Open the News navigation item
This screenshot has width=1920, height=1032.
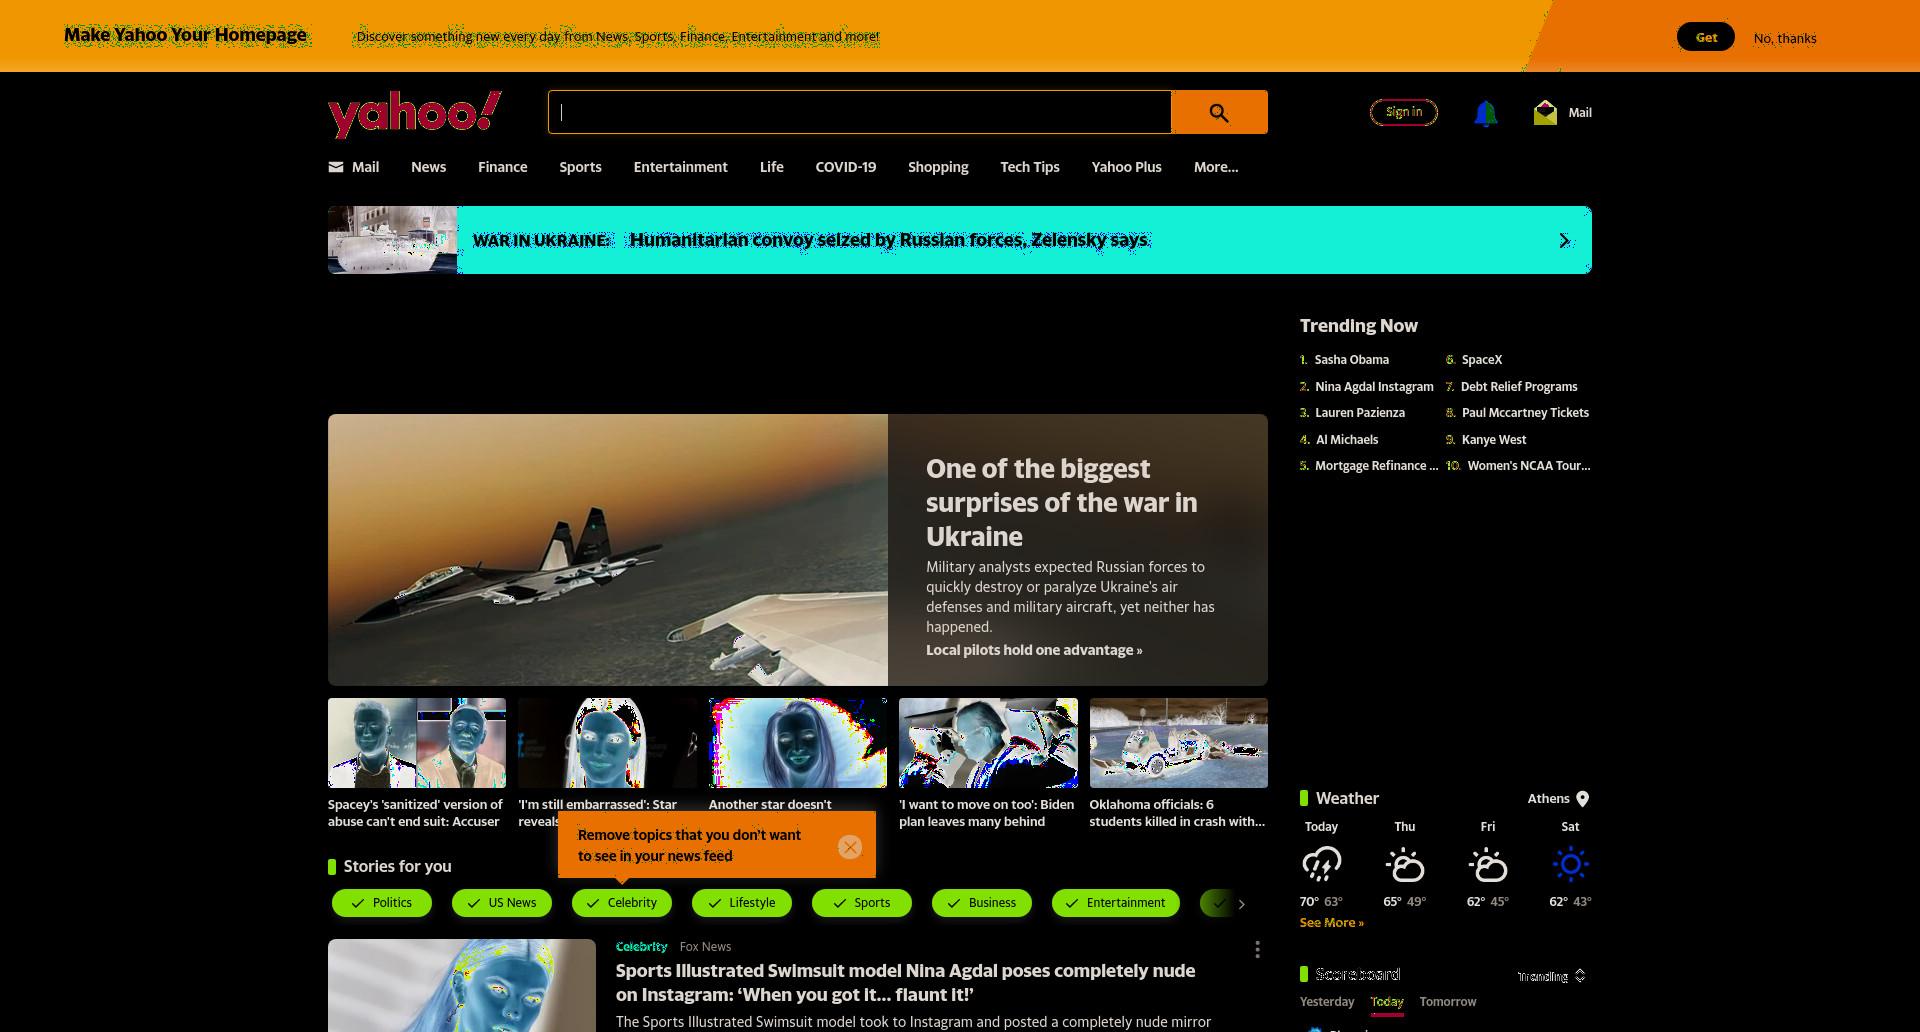(429, 167)
